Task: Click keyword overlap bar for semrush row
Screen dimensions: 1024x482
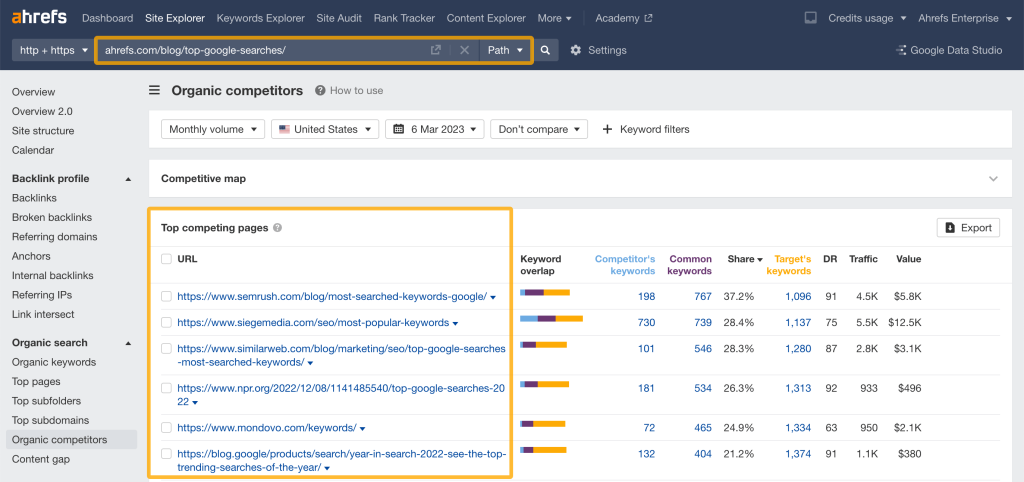Action: point(545,293)
